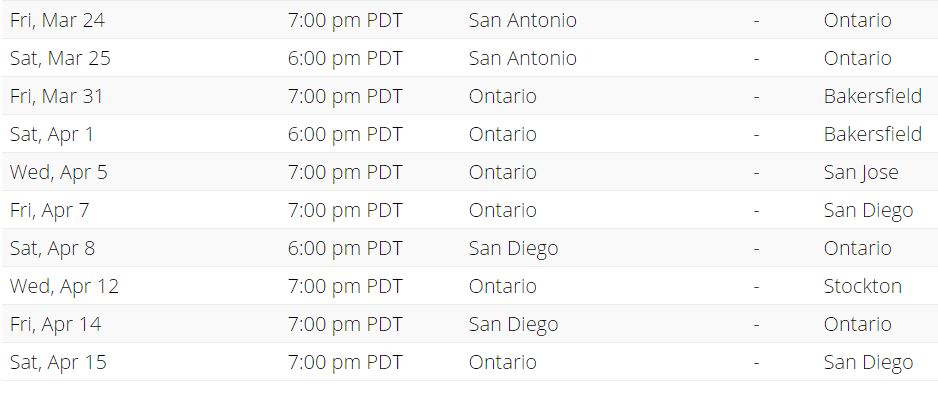Click the Wed, Apr 12 date cell

pos(65,287)
